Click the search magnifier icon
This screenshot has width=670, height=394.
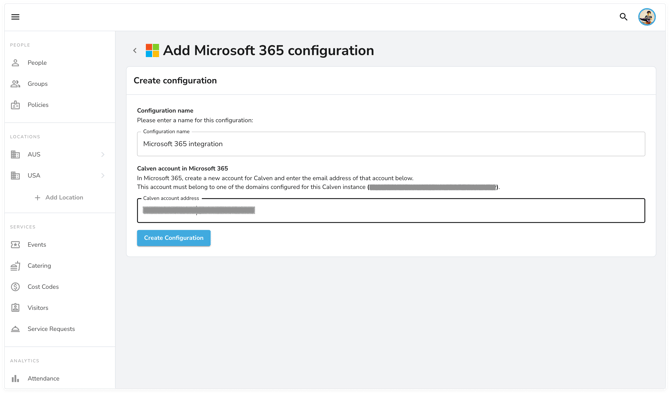point(623,17)
